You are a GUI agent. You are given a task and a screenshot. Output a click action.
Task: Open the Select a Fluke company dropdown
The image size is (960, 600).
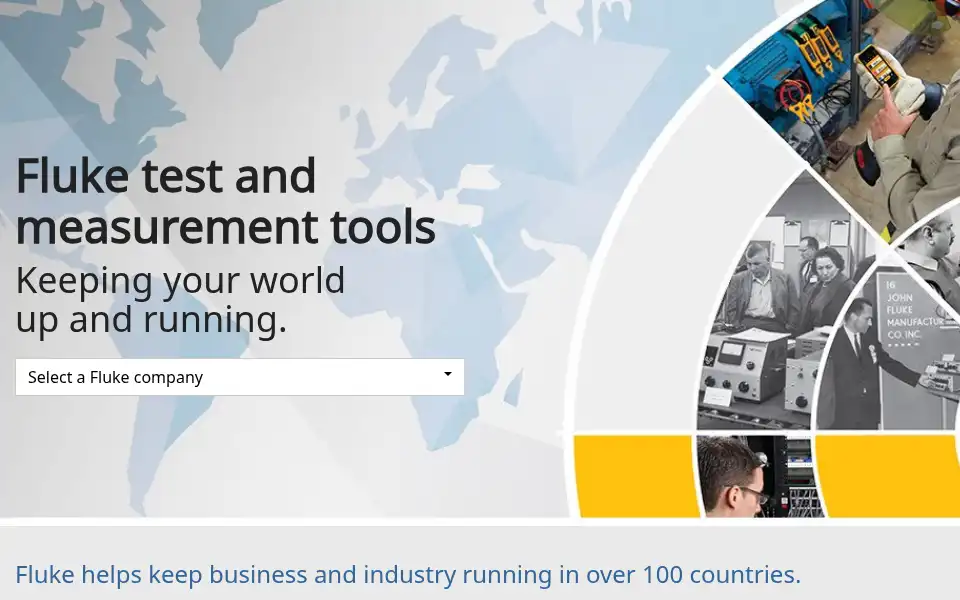(x=239, y=377)
